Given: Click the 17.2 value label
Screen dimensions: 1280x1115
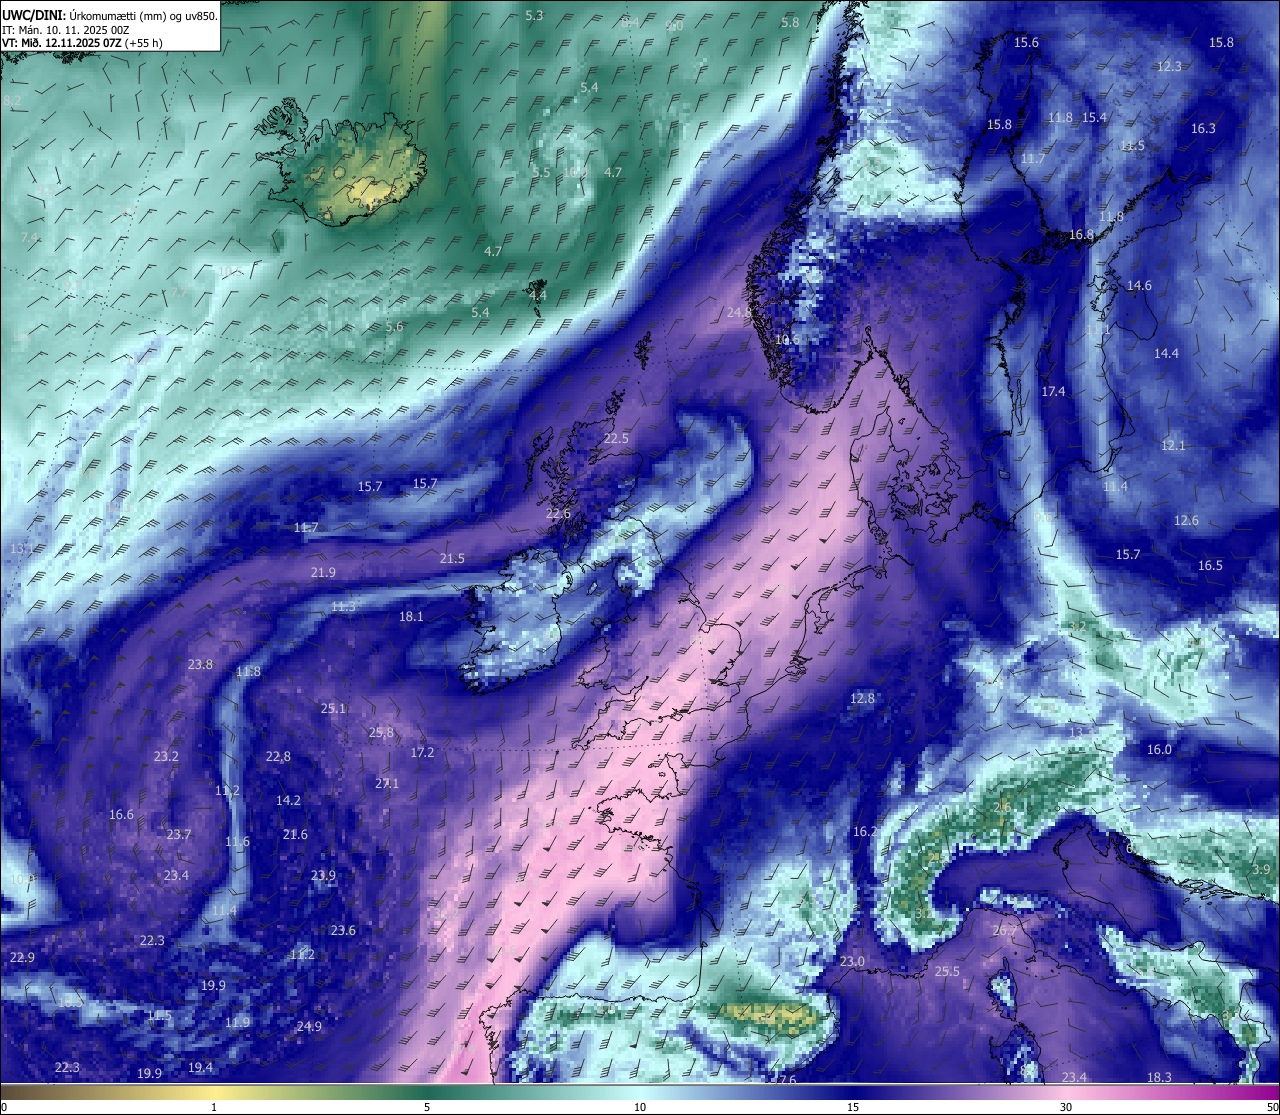Looking at the screenshot, I should (422, 752).
